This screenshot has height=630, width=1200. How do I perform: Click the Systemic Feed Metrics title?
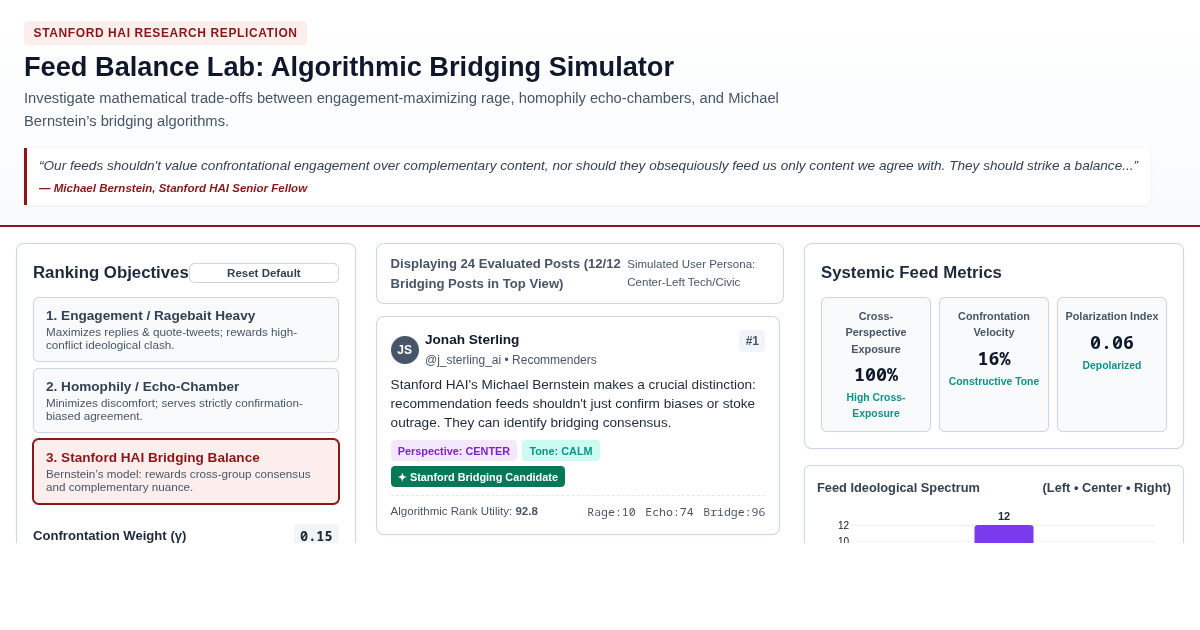(x=911, y=273)
